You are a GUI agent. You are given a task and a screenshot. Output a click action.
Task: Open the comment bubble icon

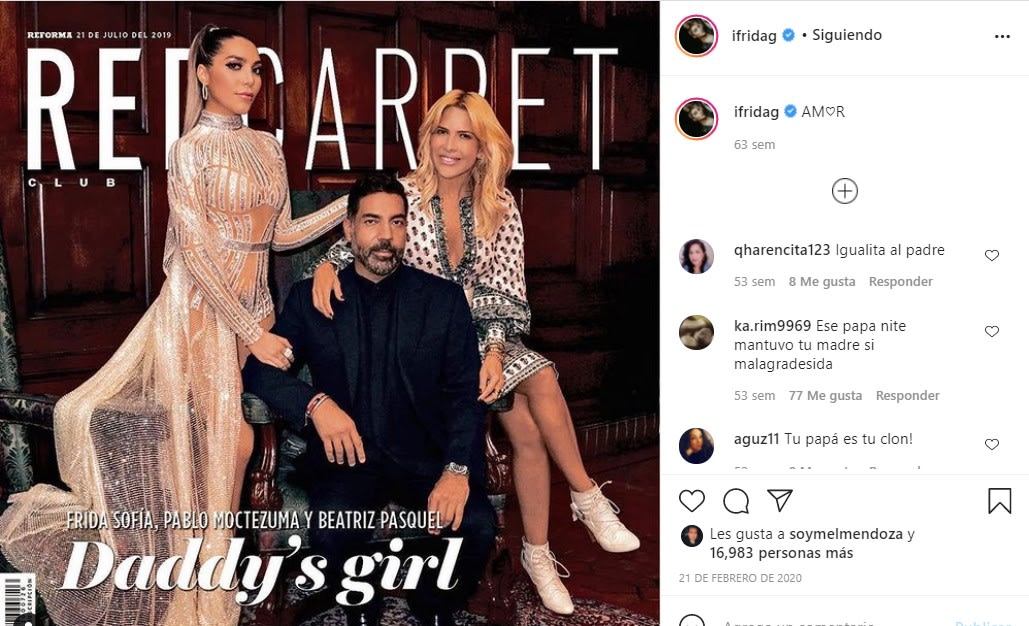click(x=736, y=501)
